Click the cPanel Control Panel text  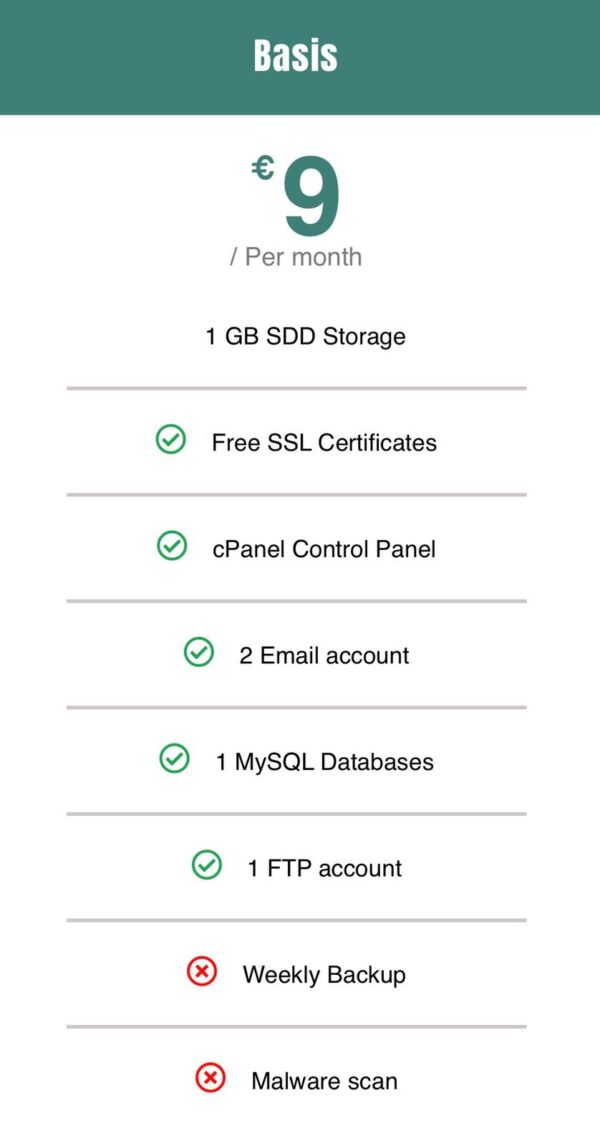(x=324, y=549)
